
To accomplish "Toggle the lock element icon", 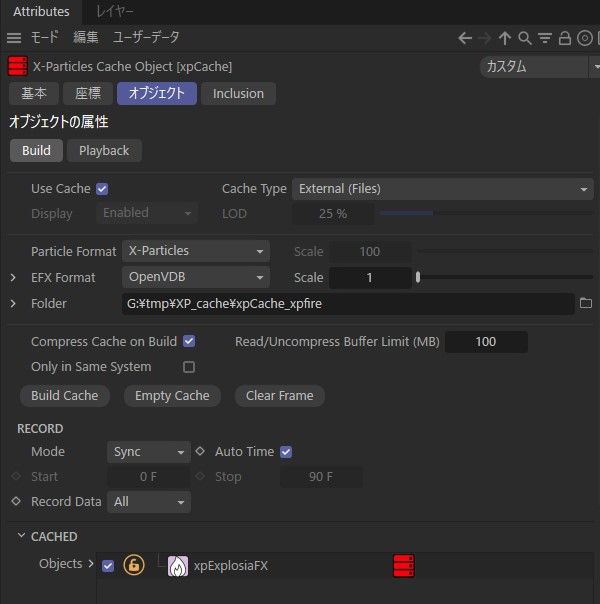I will pyautogui.click(x=565, y=38).
